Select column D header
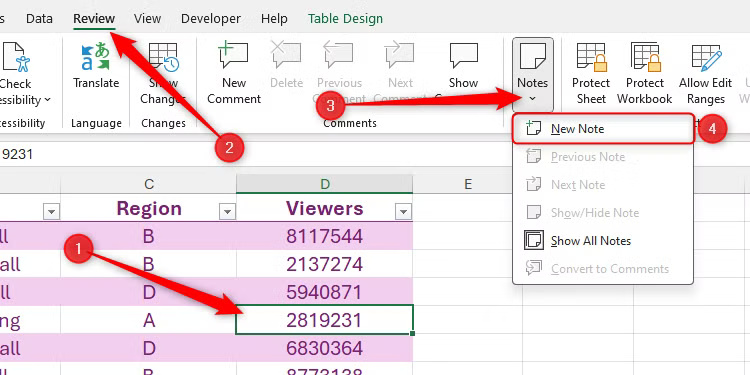 [325, 184]
